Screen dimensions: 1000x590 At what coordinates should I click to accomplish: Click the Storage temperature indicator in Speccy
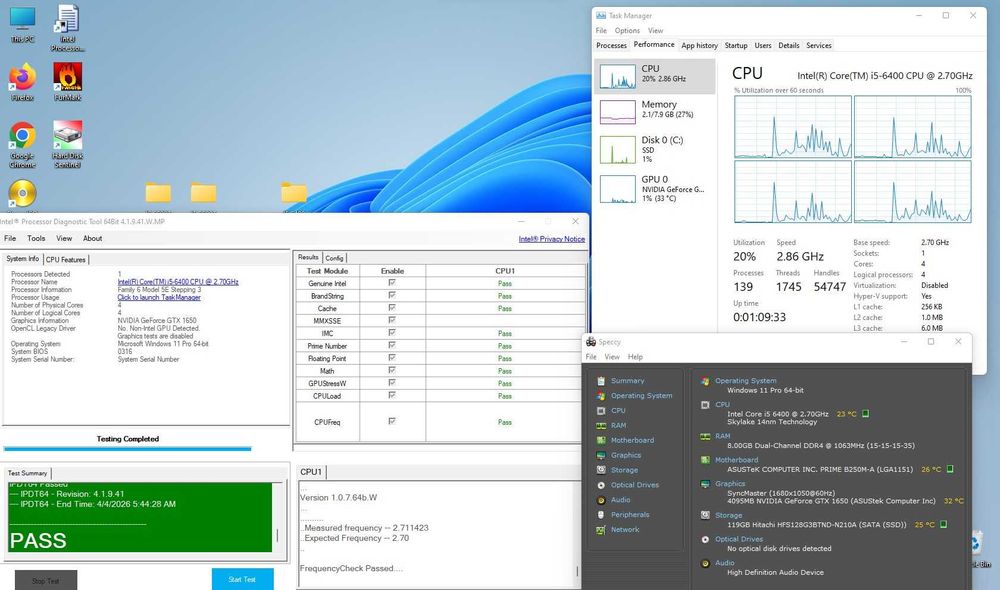[943, 524]
